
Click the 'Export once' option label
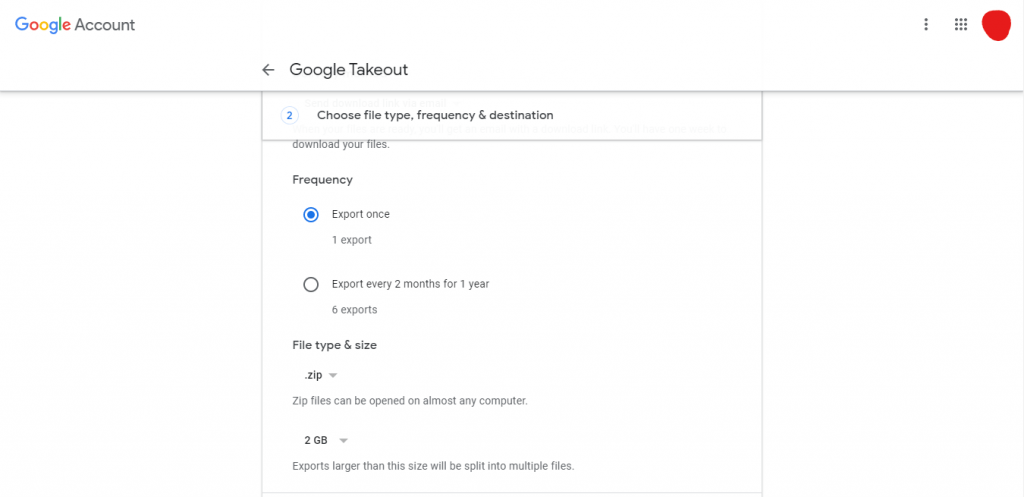[360, 214]
